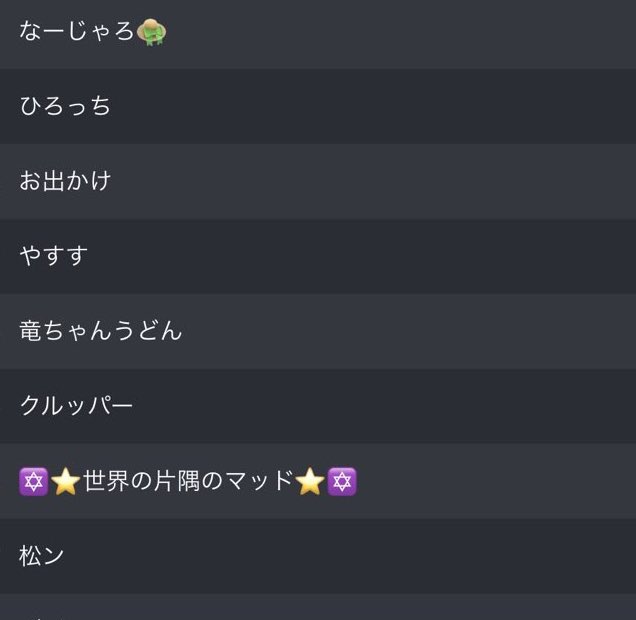Select the クルッパー entry
The image size is (636, 620).
pyautogui.click(x=76, y=406)
